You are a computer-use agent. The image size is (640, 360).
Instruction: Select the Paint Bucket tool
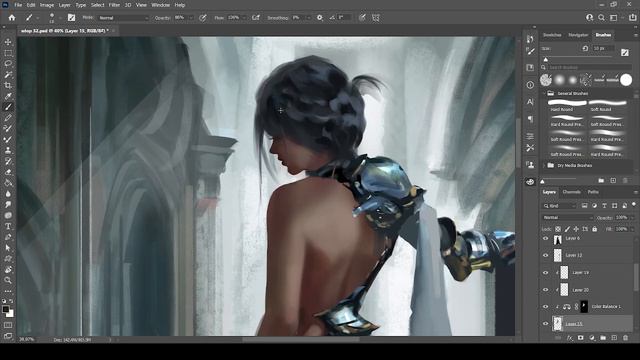[x=8, y=183]
